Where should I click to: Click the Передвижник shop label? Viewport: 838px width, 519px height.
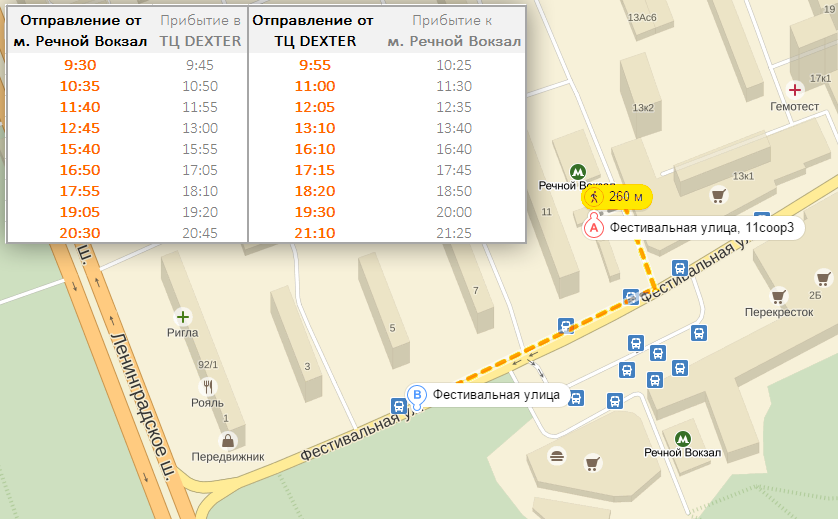click(228, 457)
